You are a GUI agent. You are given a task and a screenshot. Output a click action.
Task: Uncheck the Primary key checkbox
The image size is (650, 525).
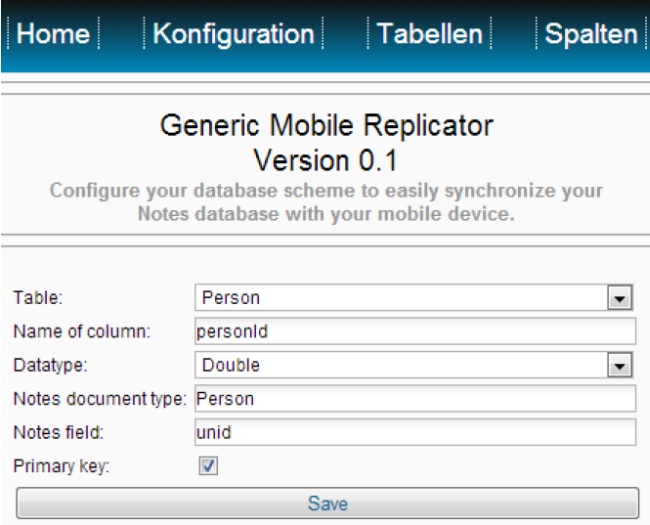click(208, 466)
